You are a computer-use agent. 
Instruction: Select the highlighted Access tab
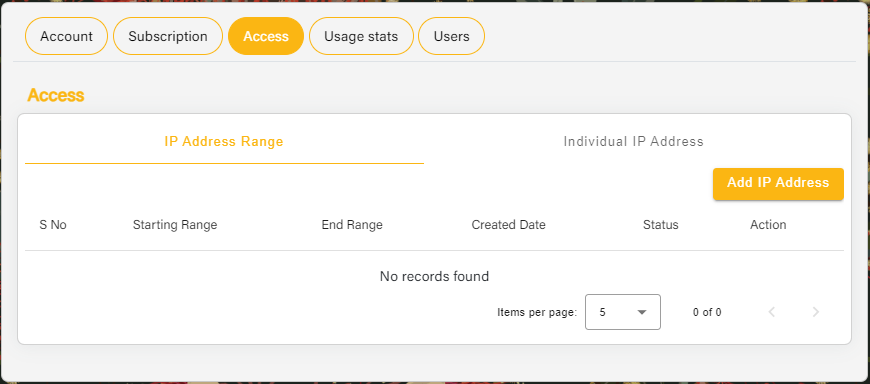click(x=266, y=36)
